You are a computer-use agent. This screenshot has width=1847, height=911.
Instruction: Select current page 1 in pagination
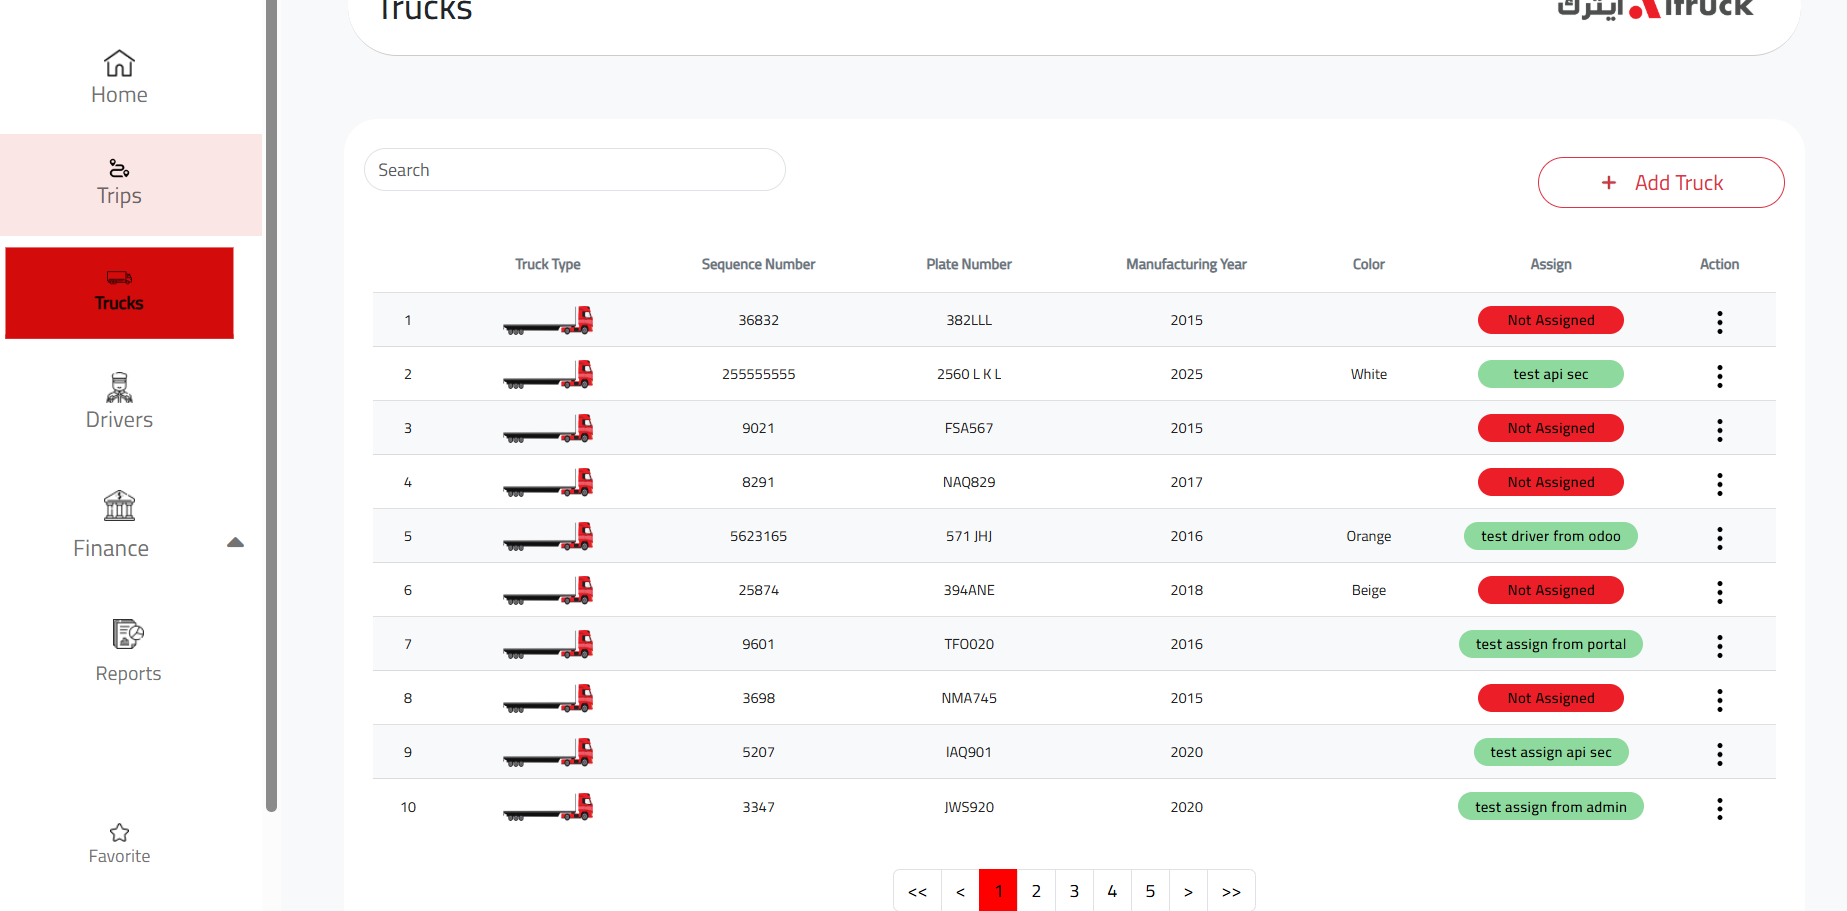(998, 890)
